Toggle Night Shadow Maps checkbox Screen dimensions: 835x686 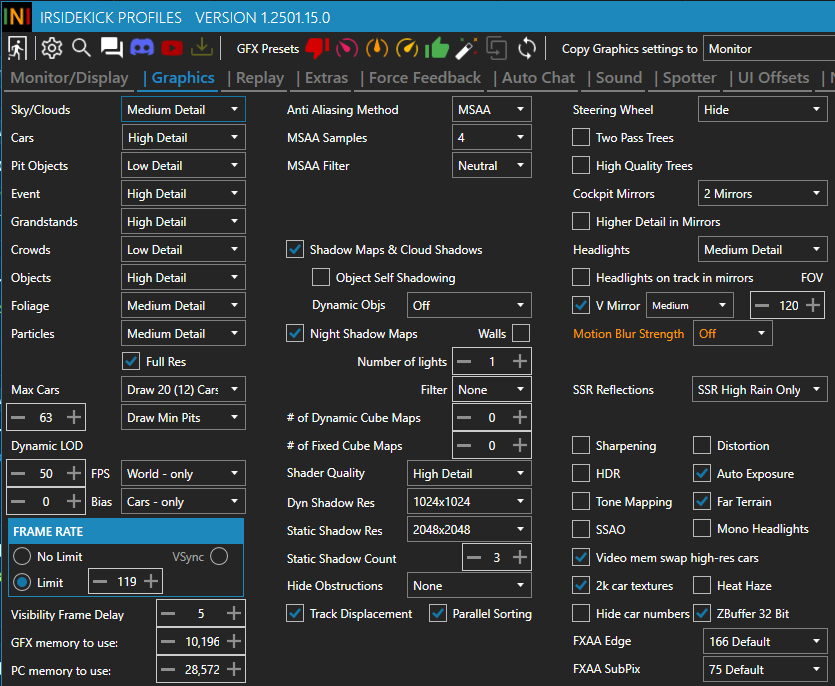[295, 333]
